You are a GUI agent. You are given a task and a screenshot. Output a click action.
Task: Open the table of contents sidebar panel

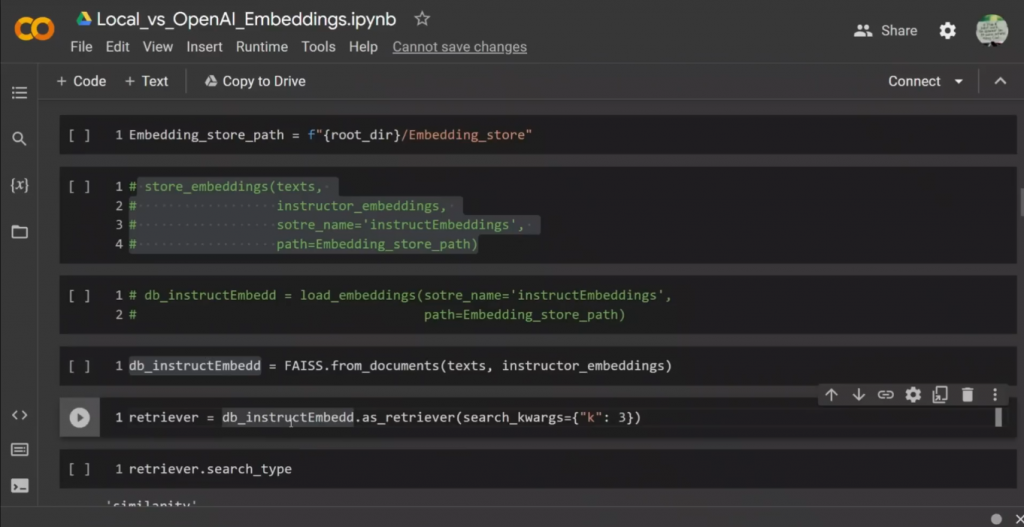click(19, 93)
